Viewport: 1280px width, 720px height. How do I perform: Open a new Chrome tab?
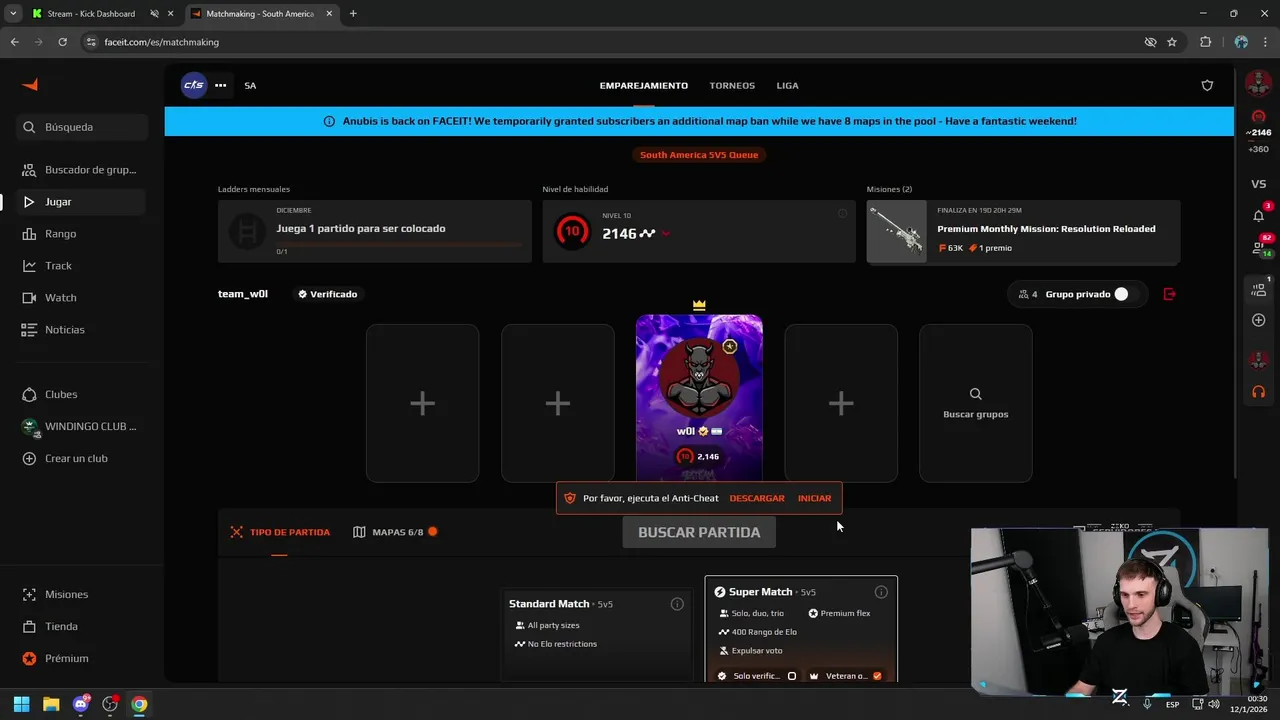tap(353, 14)
